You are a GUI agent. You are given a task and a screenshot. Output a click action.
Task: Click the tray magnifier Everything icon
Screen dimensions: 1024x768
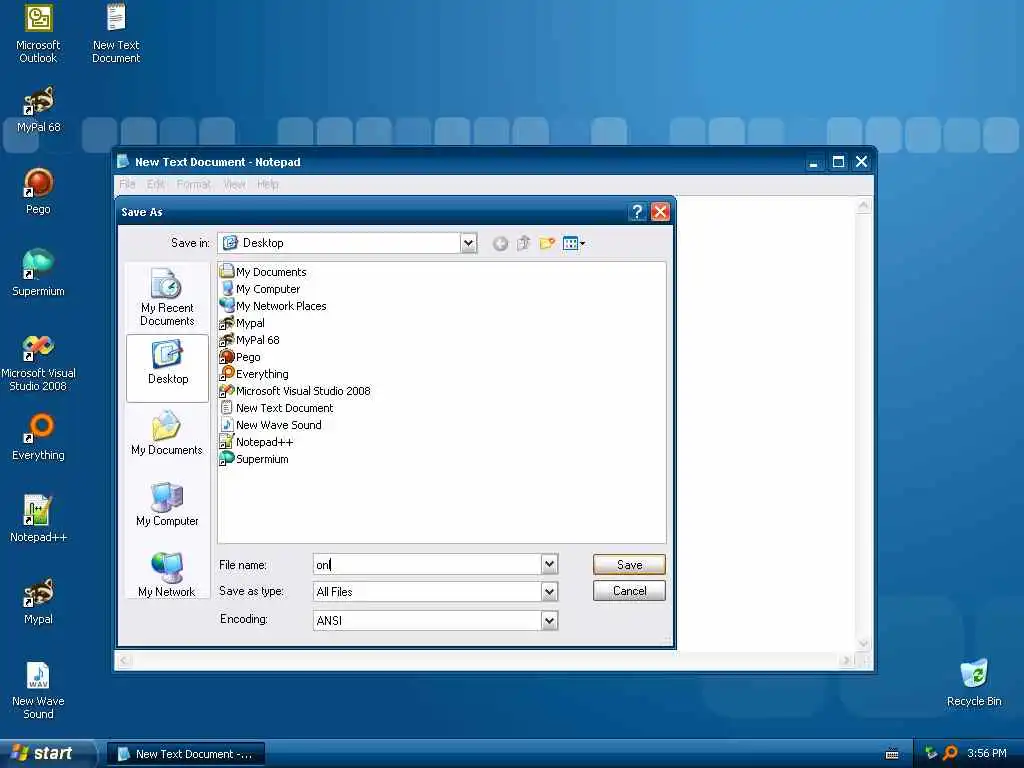(950, 754)
